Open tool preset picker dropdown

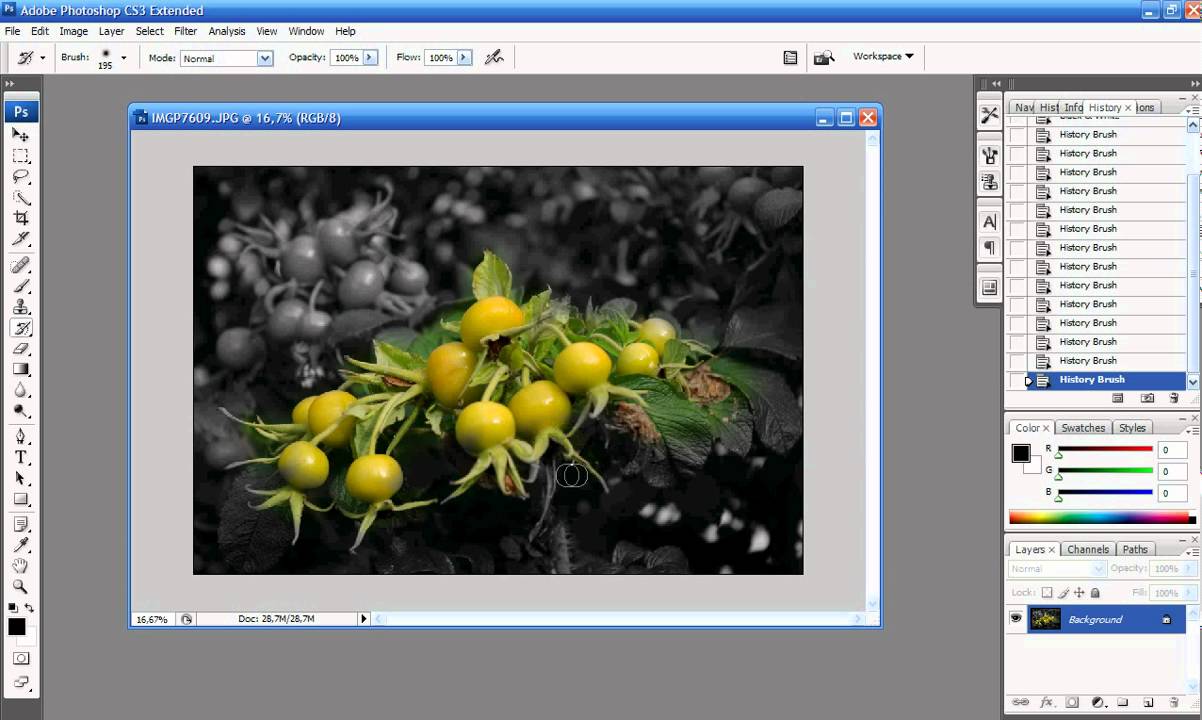[x=42, y=58]
